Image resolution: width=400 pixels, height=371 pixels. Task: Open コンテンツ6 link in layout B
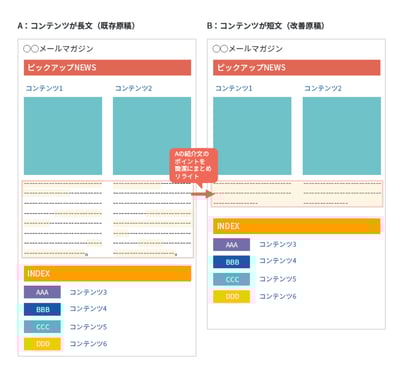pyautogui.click(x=278, y=296)
